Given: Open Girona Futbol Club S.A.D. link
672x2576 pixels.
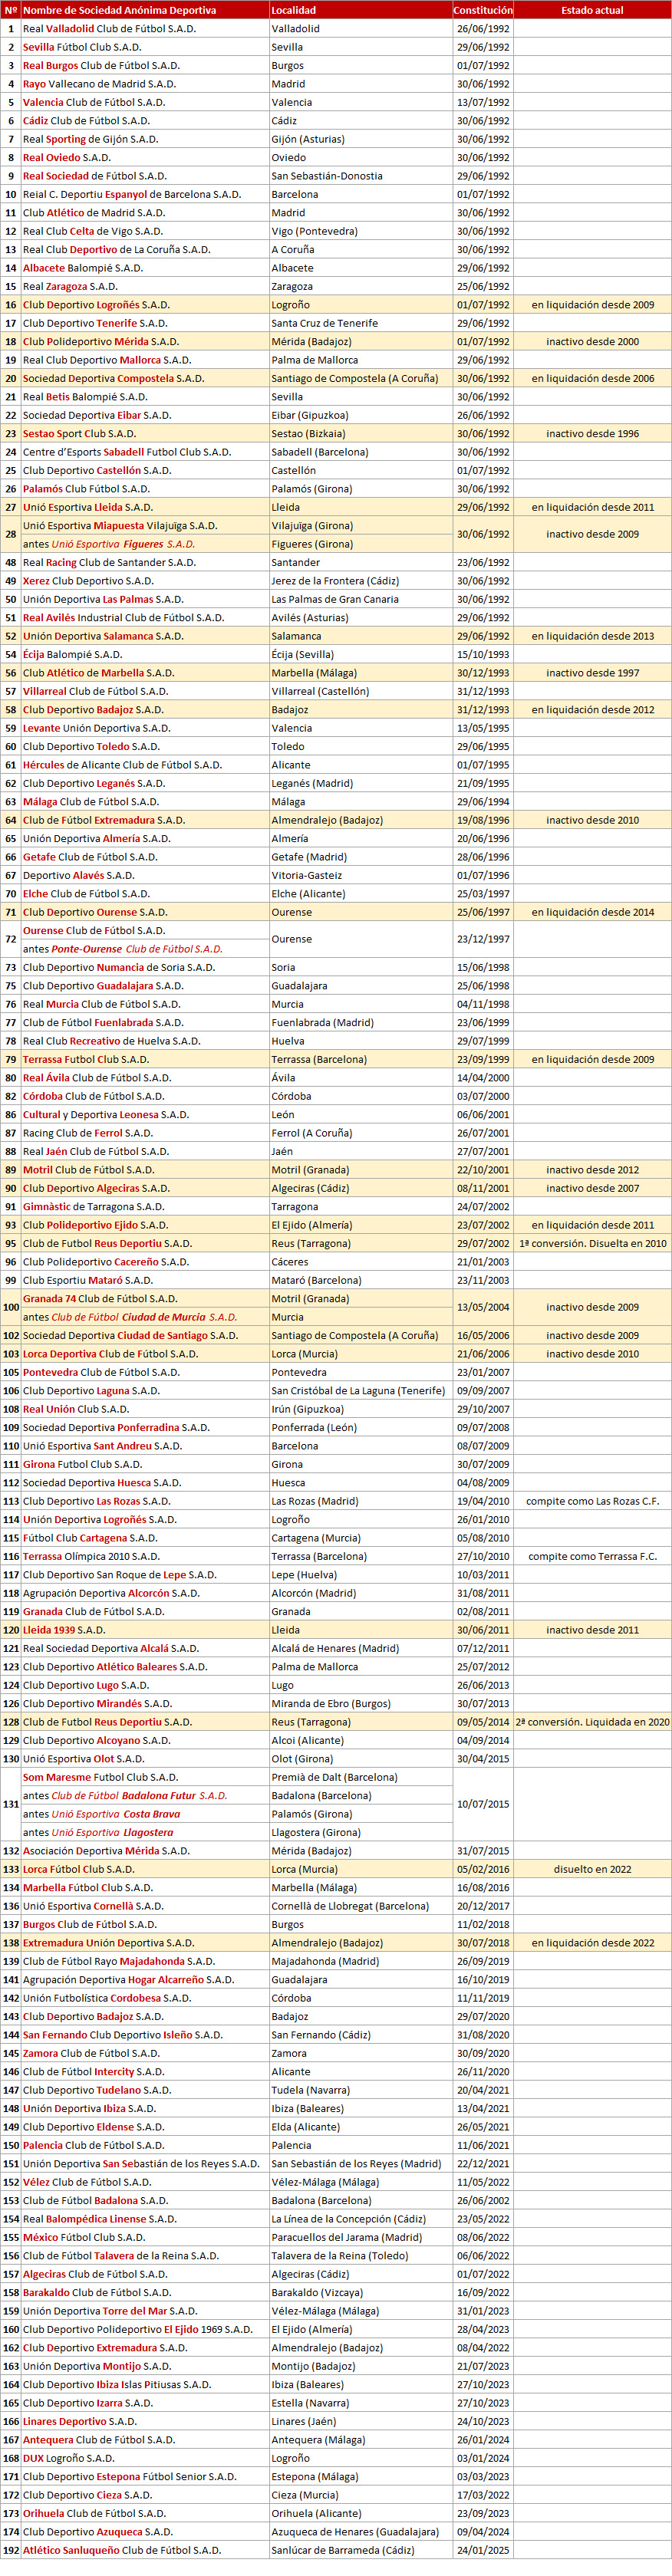Looking at the screenshot, I should [82, 1464].
